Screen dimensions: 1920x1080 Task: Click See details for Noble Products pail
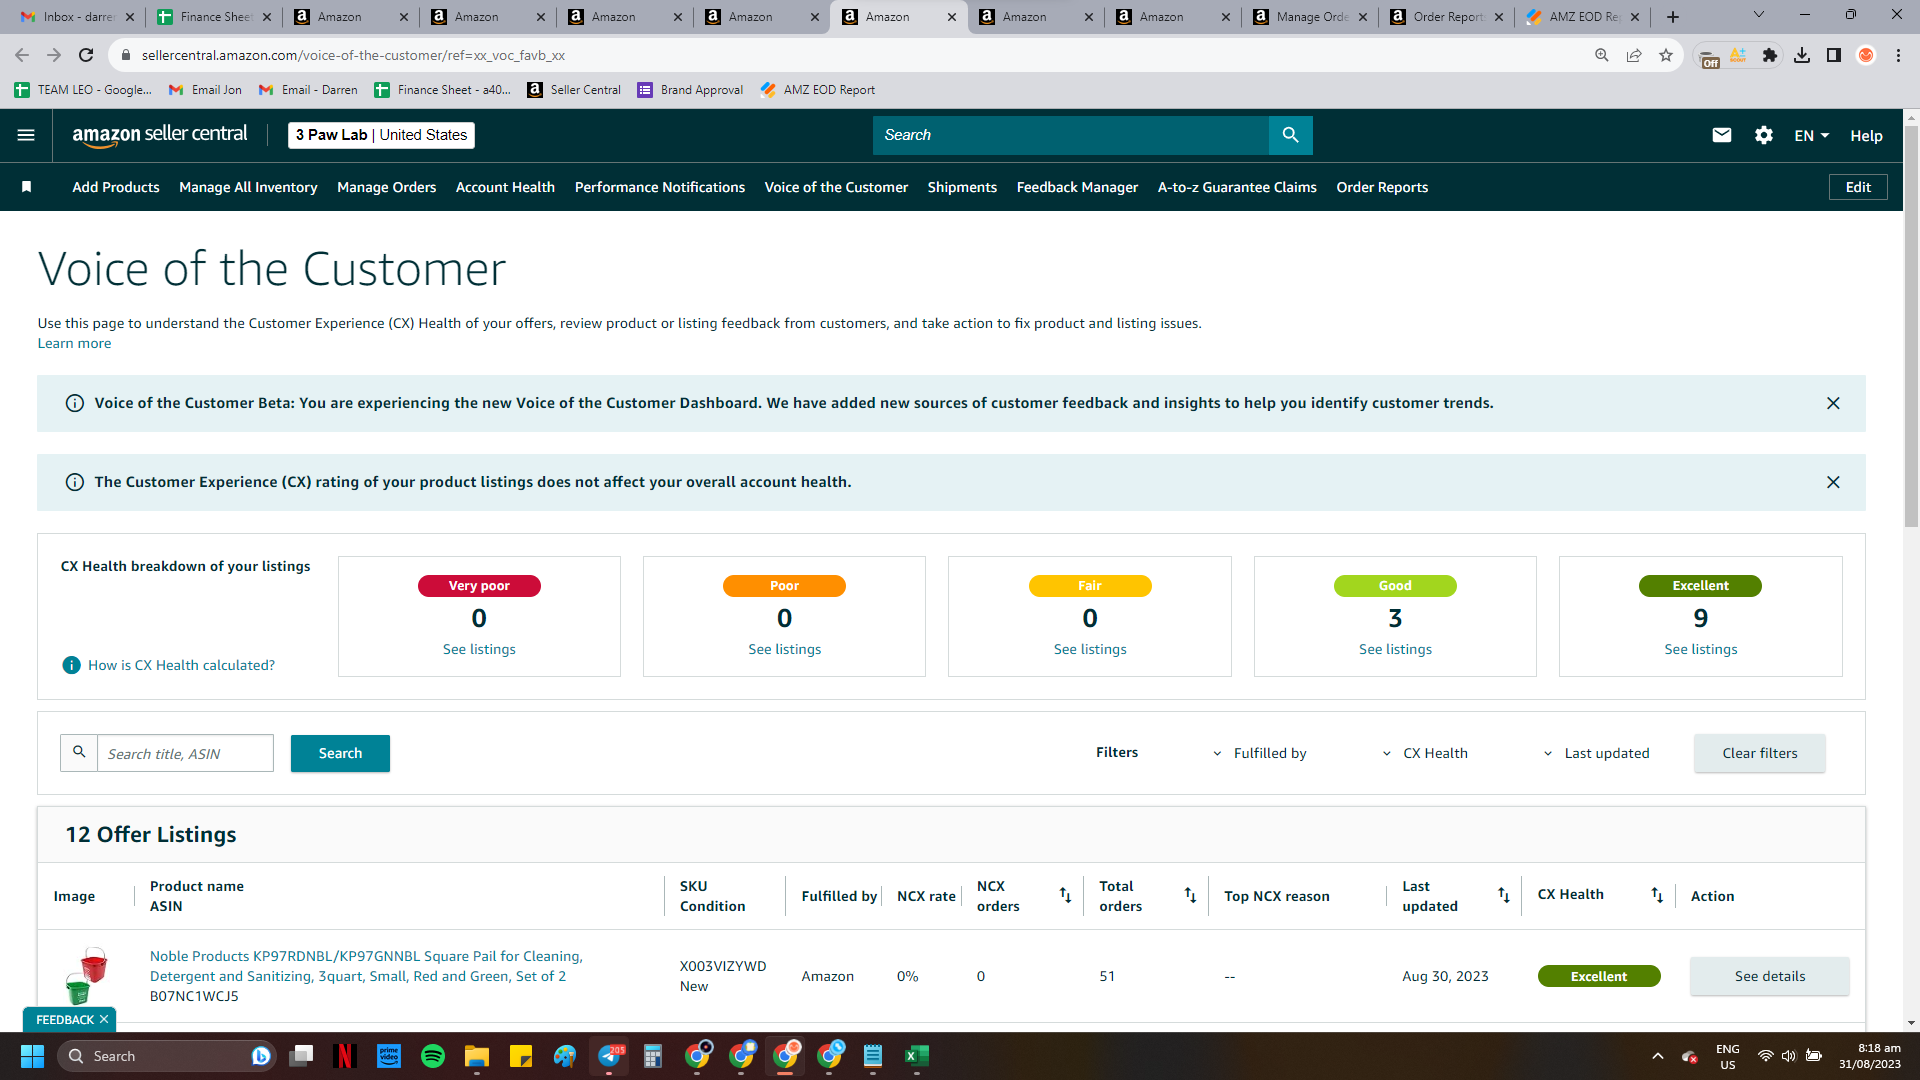coord(1769,976)
